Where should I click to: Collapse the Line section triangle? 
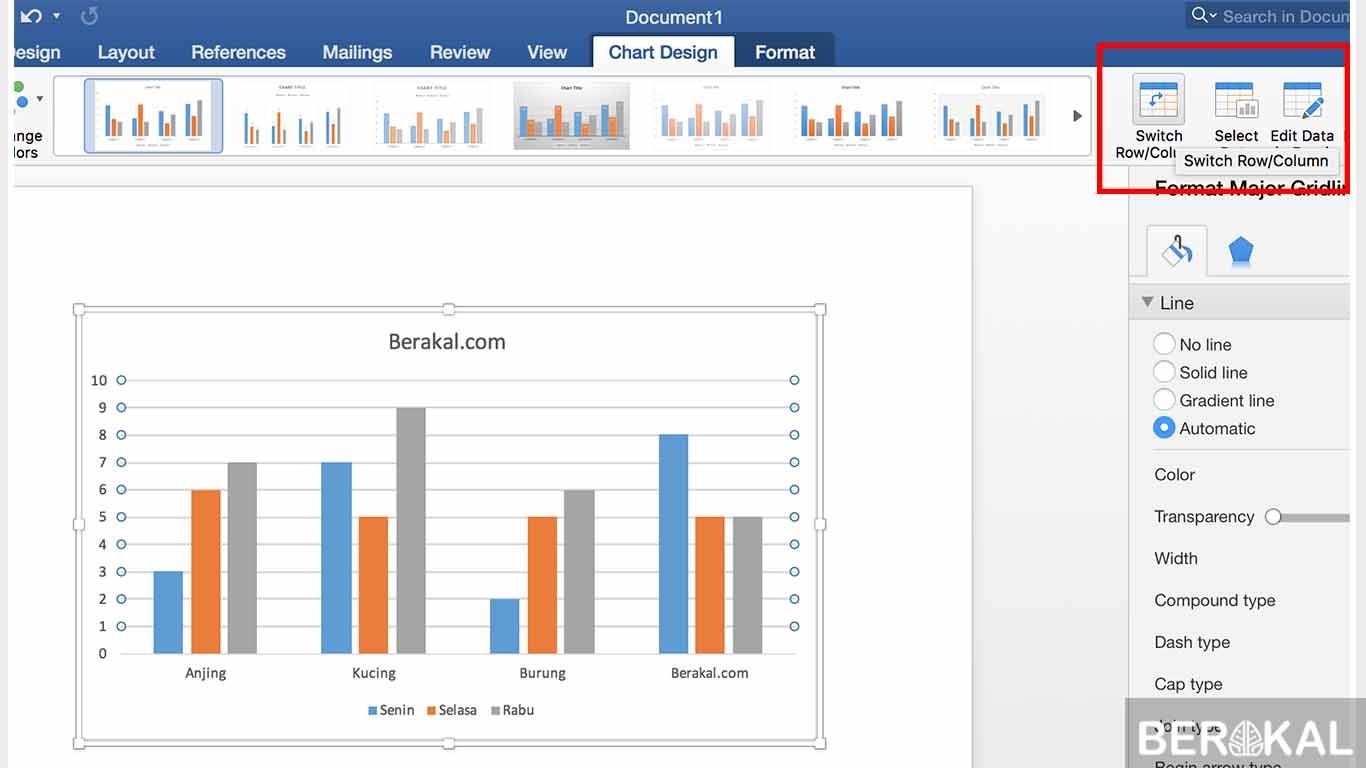click(1148, 302)
